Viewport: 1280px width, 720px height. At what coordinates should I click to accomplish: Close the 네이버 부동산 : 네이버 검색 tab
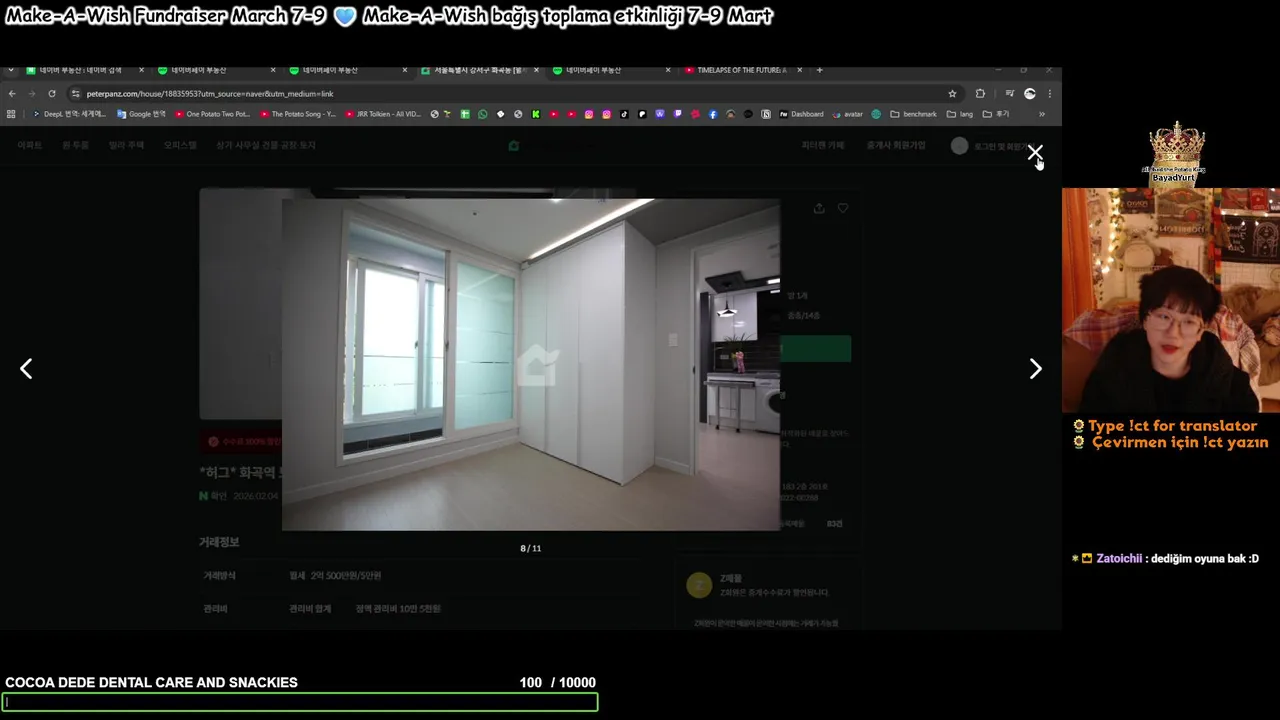point(141,70)
